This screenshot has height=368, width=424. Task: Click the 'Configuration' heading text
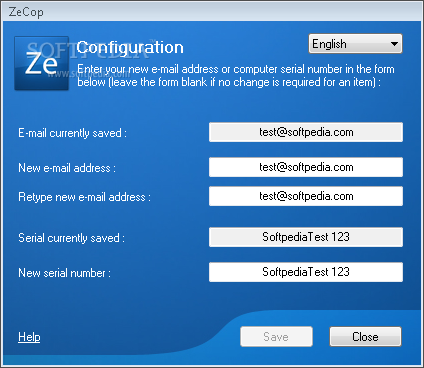(x=130, y=48)
